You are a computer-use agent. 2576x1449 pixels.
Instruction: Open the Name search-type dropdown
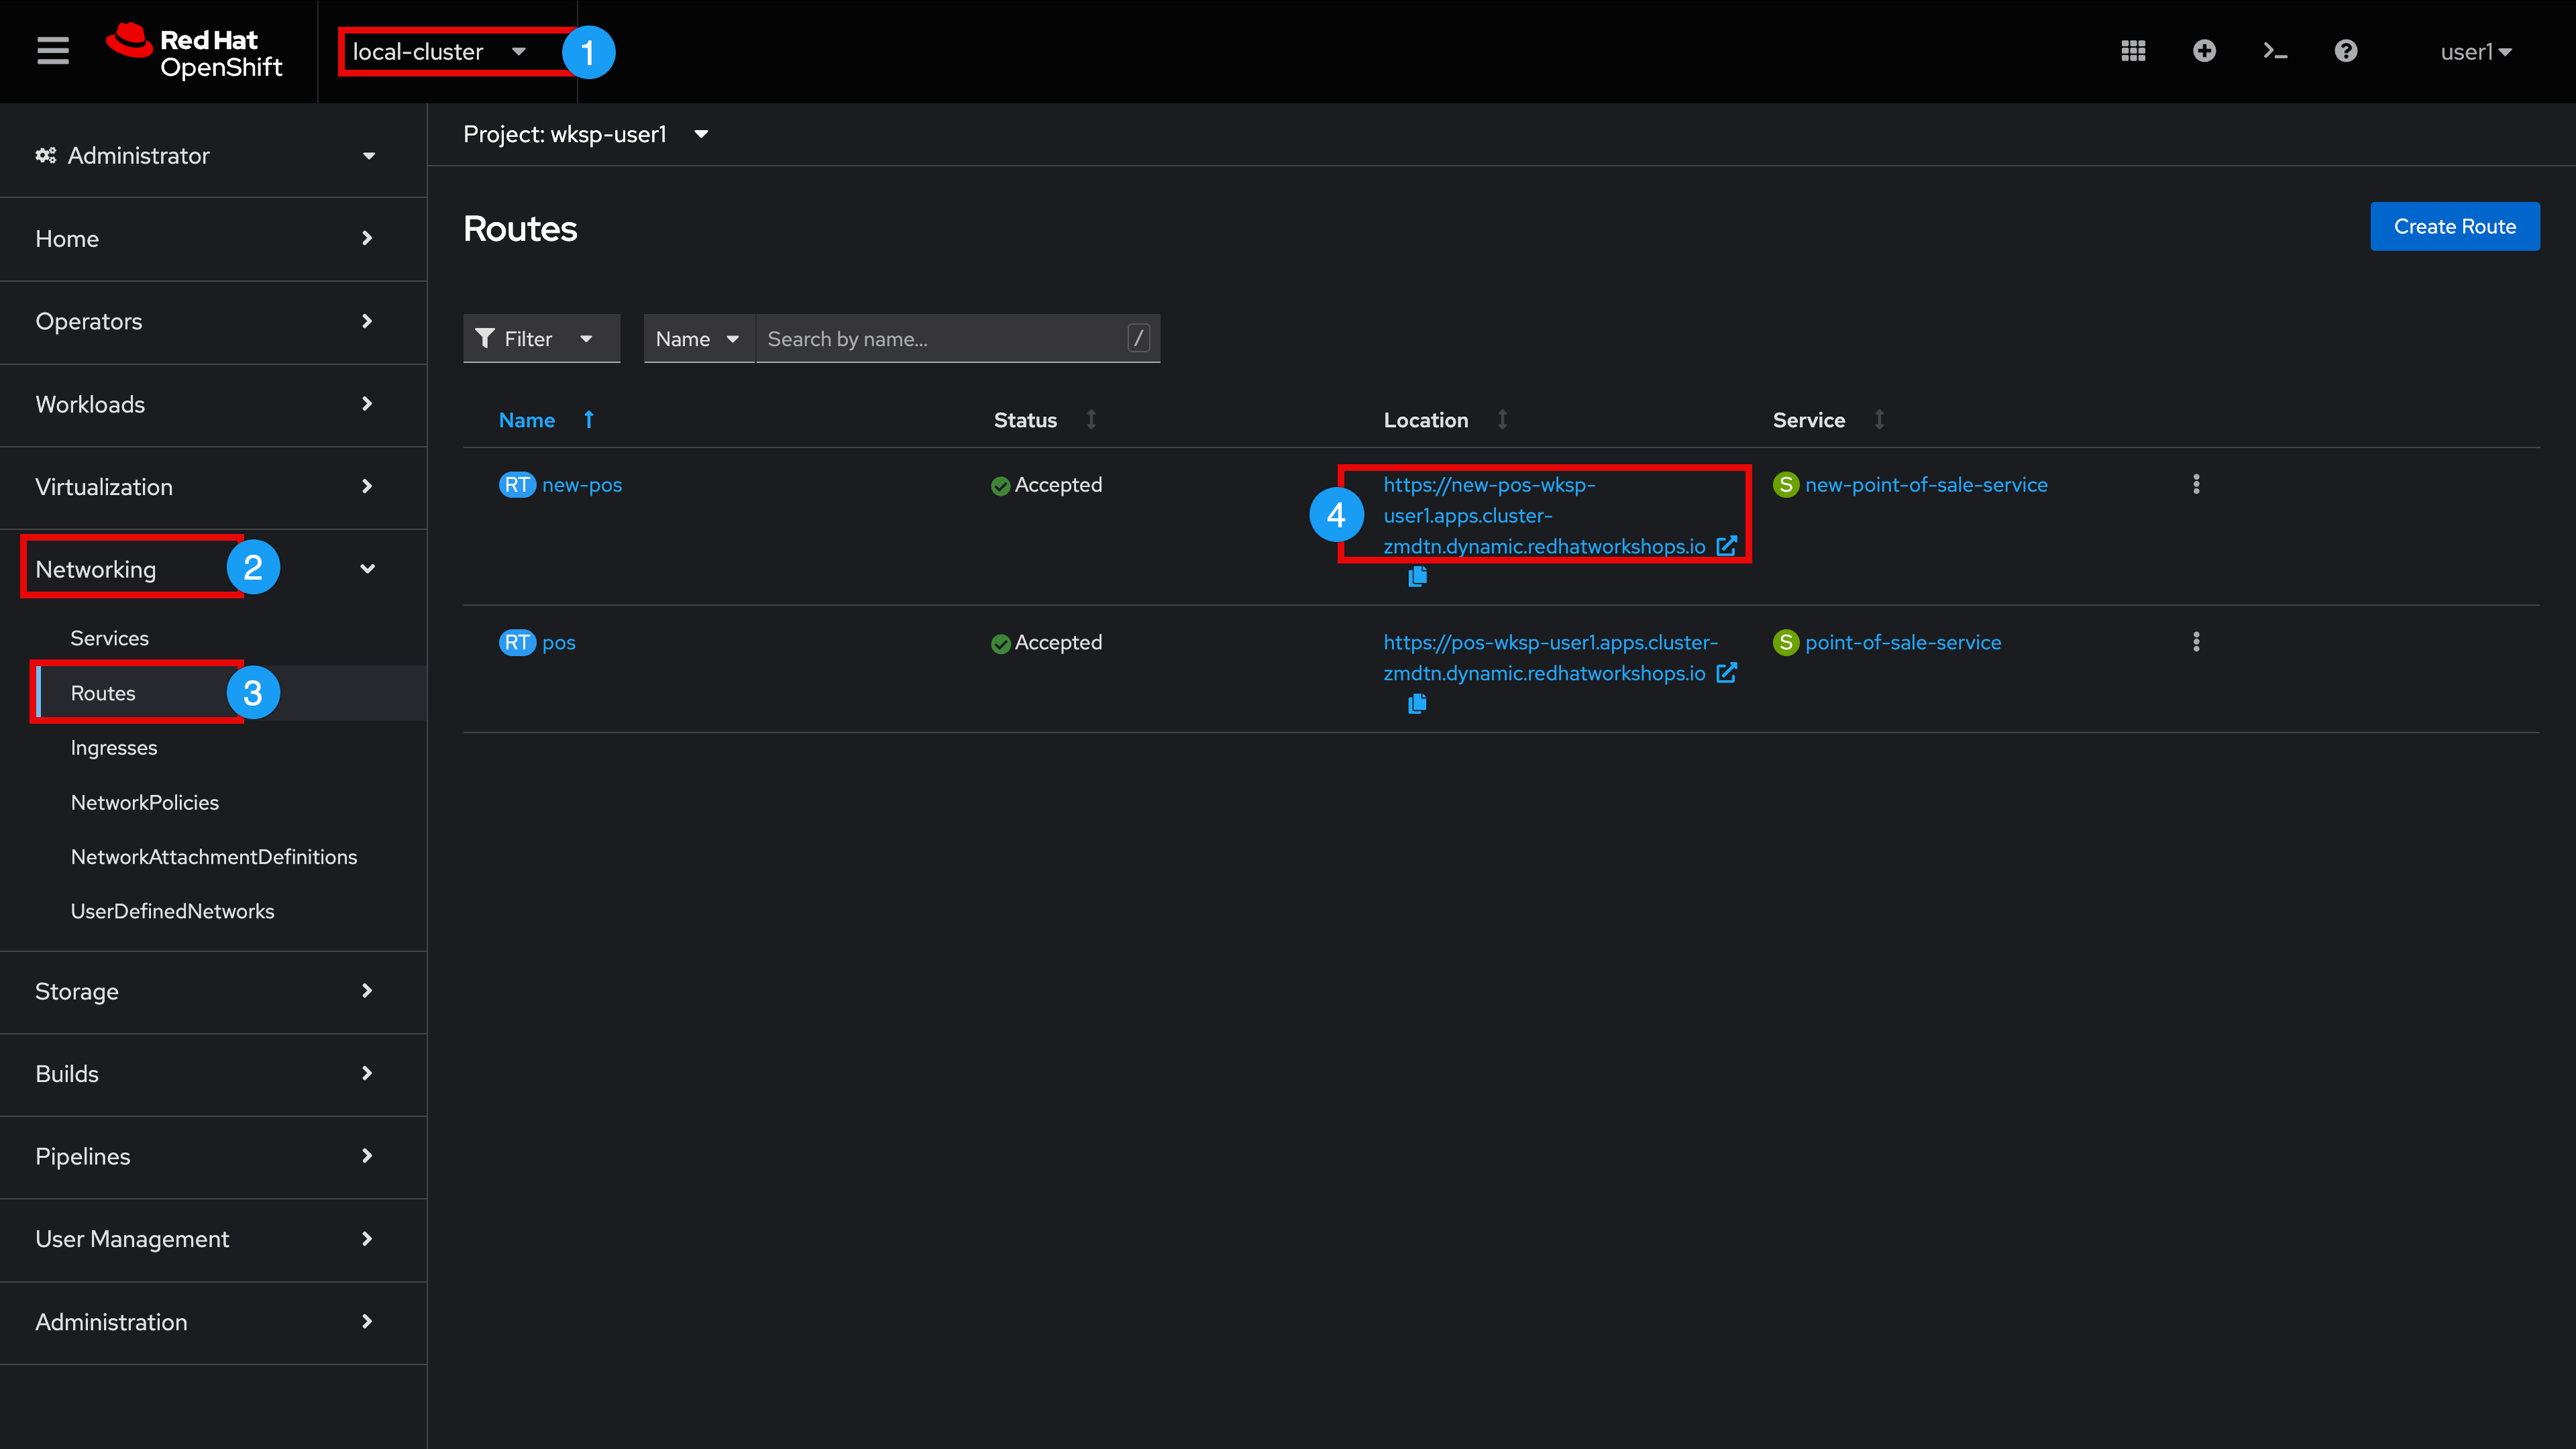click(x=698, y=339)
